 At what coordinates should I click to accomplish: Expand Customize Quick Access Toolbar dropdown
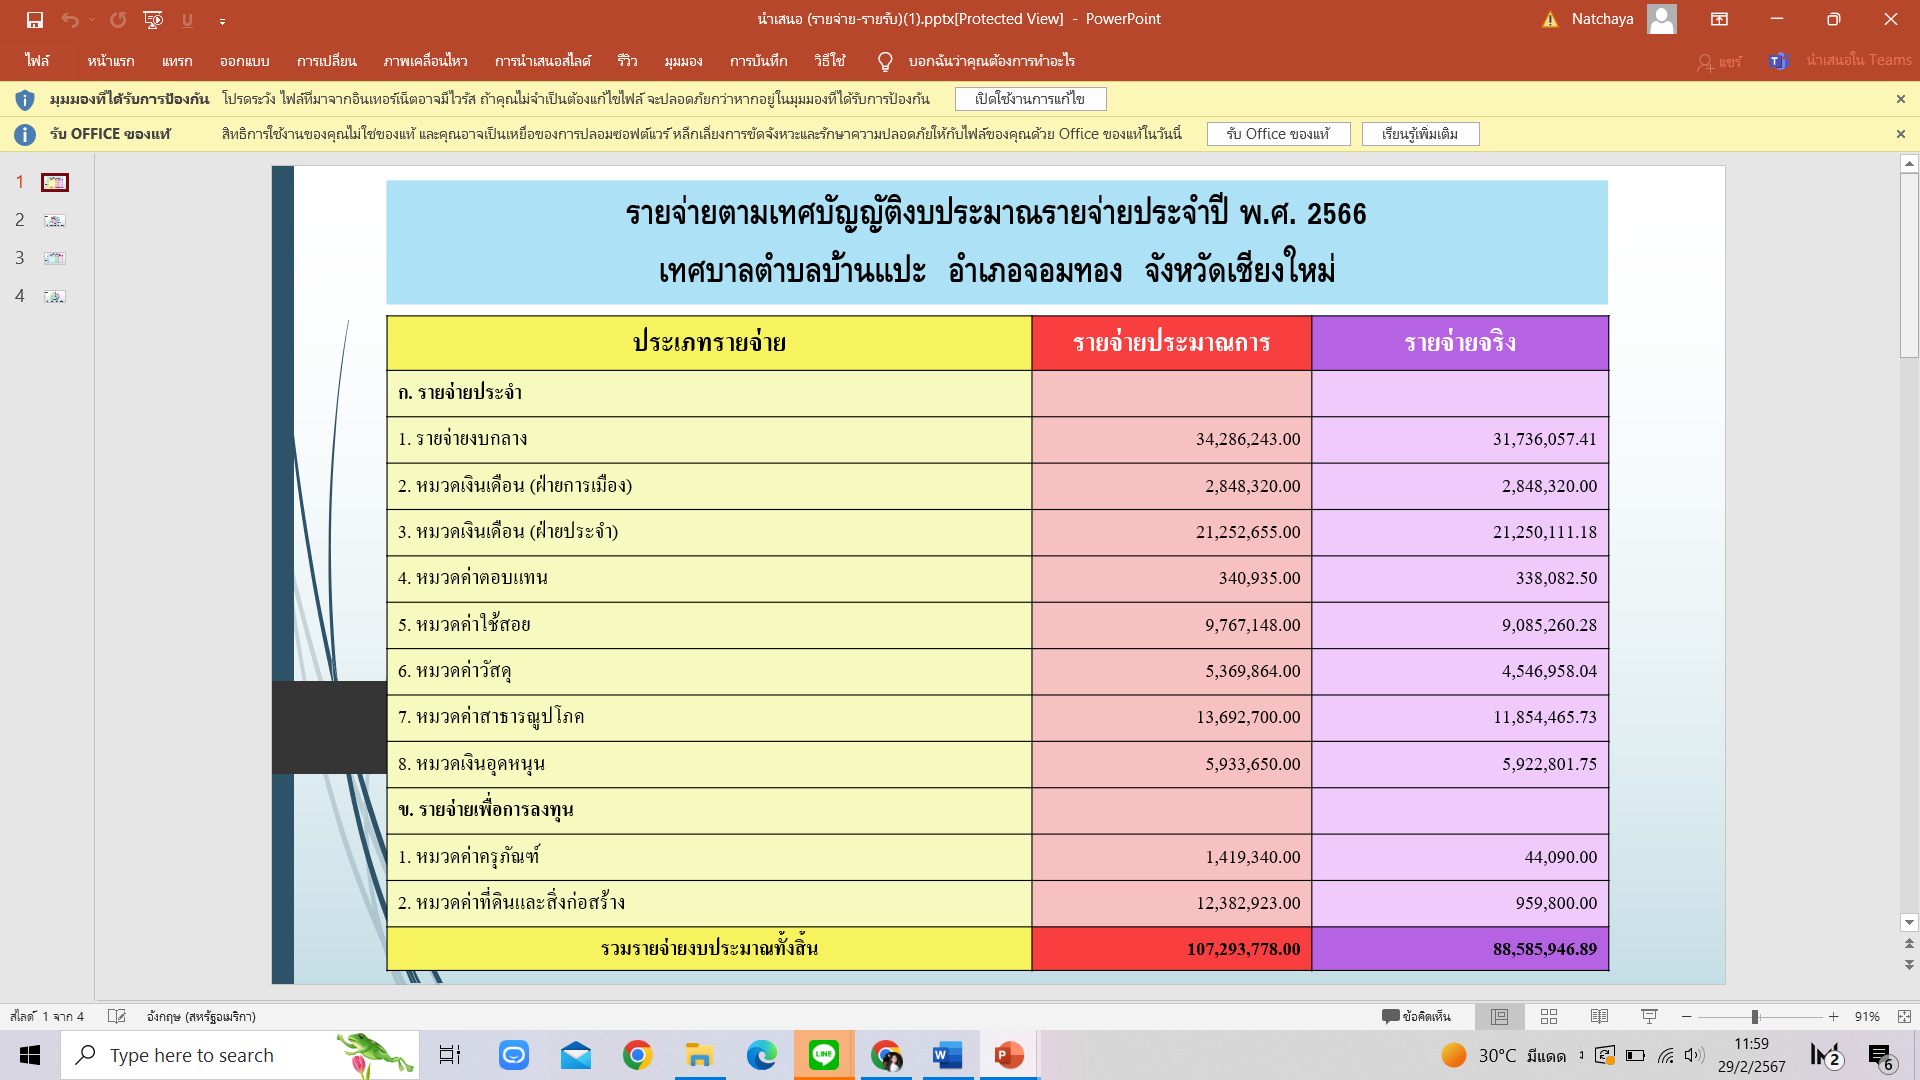point(222,21)
